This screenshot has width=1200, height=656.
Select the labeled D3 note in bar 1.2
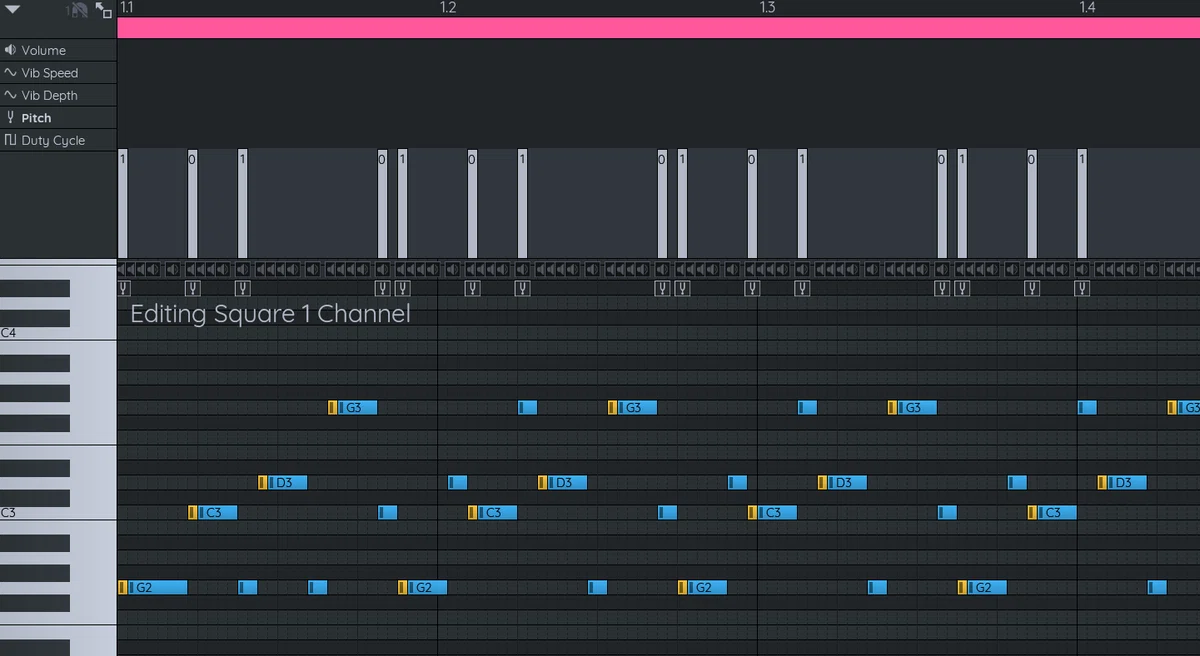tap(563, 482)
